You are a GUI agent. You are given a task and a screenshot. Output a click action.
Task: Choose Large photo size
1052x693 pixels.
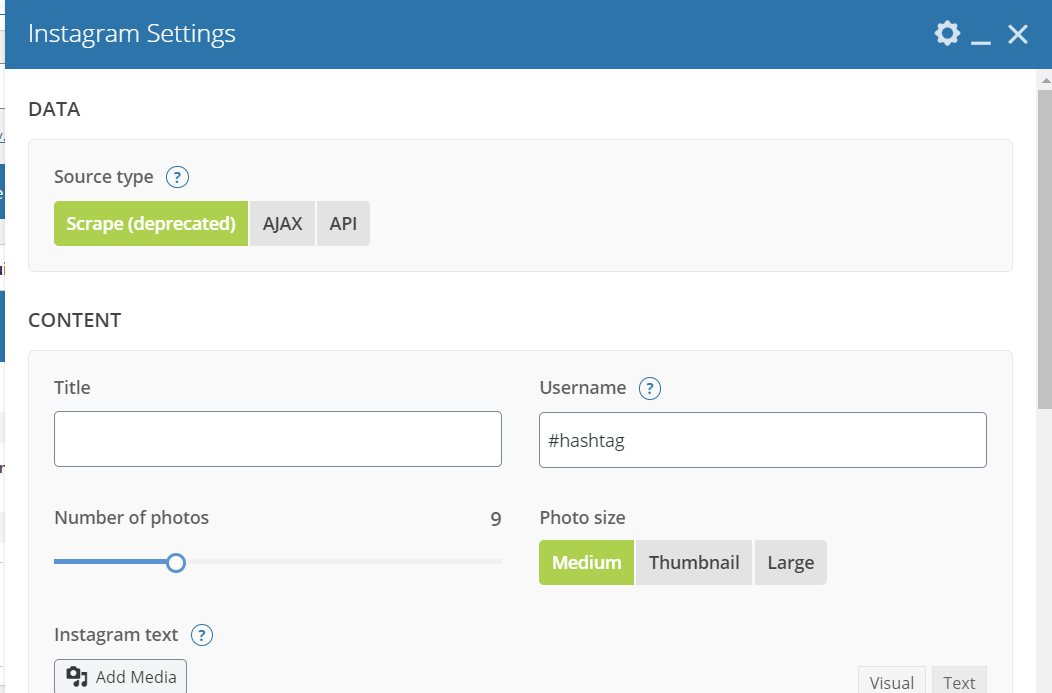coord(790,562)
